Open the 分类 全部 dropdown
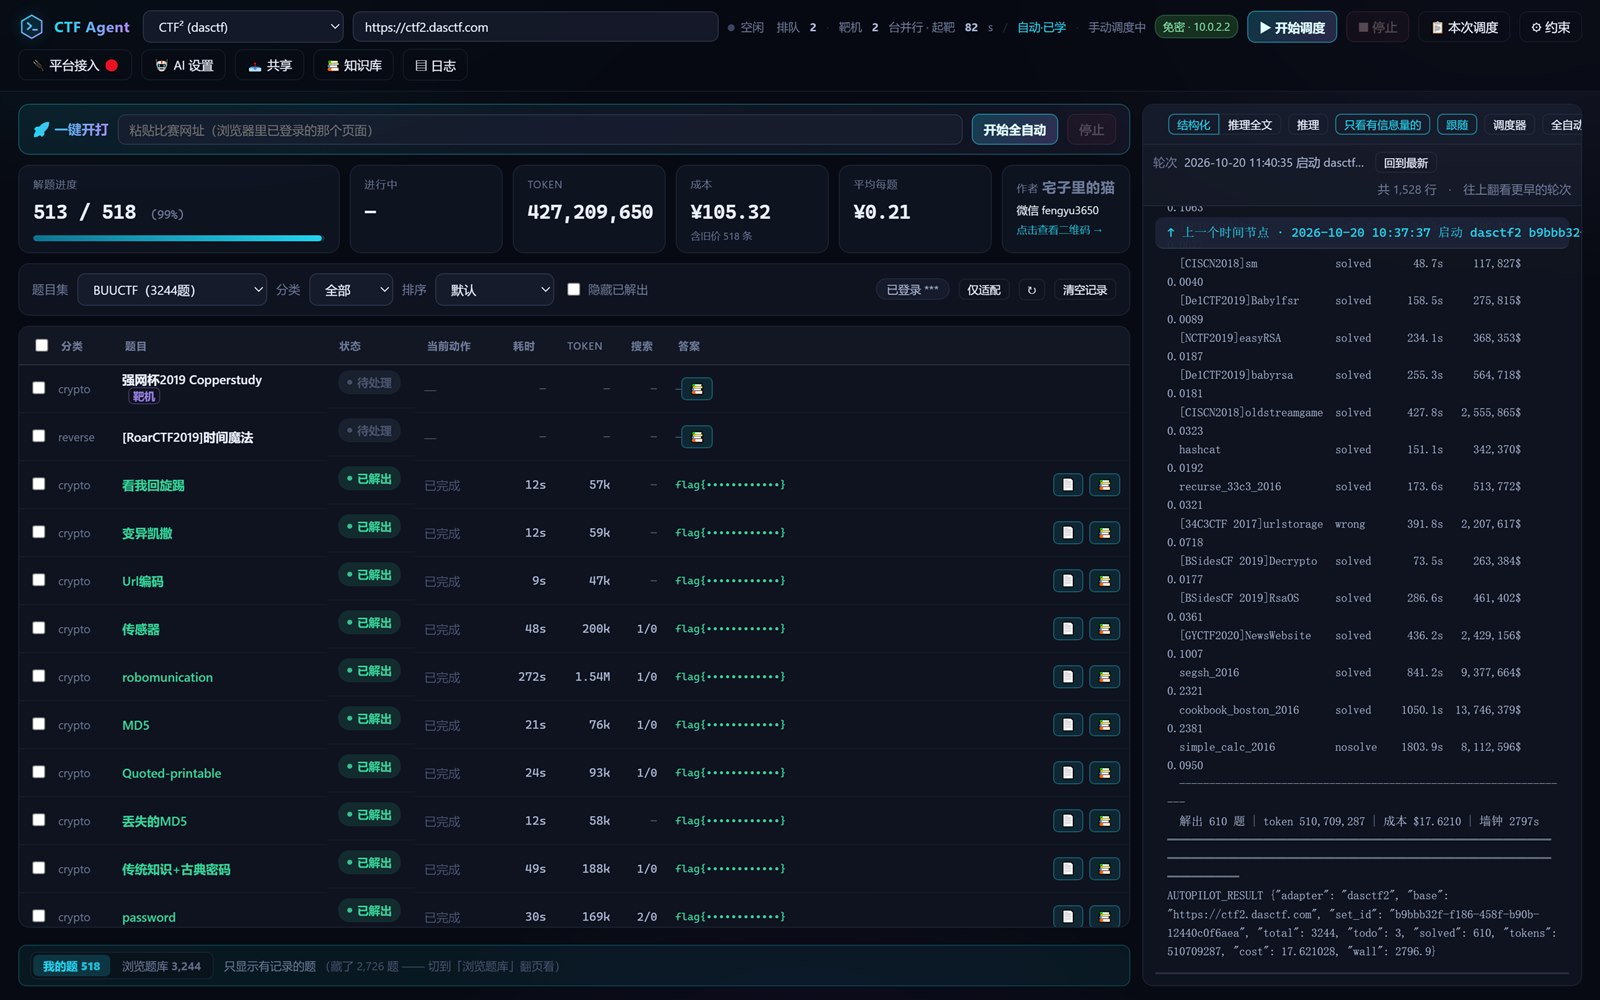Image resolution: width=1600 pixels, height=1000 pixels. [x=351, y=290]
